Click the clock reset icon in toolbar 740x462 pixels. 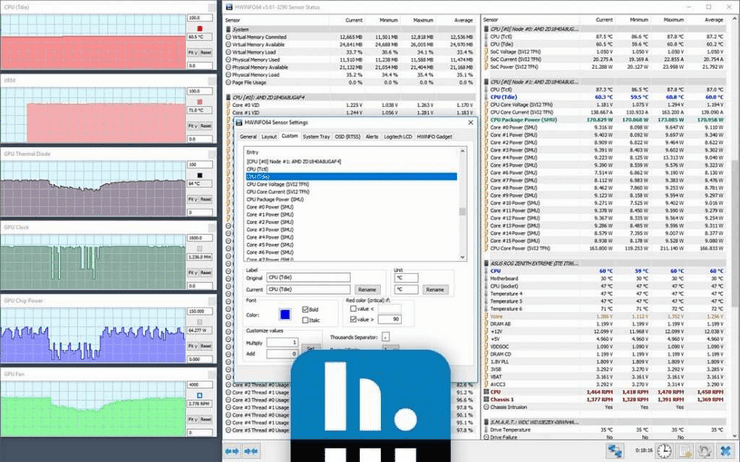664,450
